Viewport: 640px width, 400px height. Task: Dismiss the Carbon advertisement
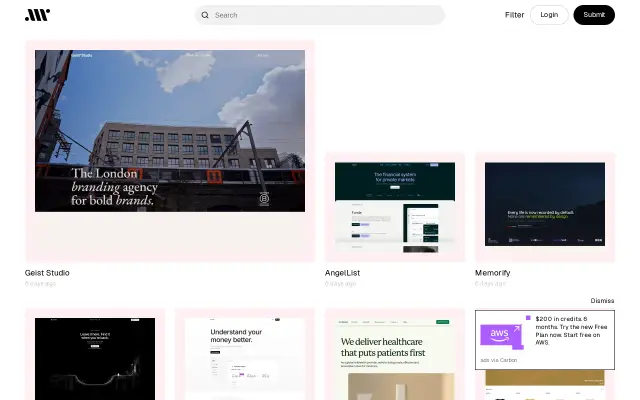coord(602,301)
